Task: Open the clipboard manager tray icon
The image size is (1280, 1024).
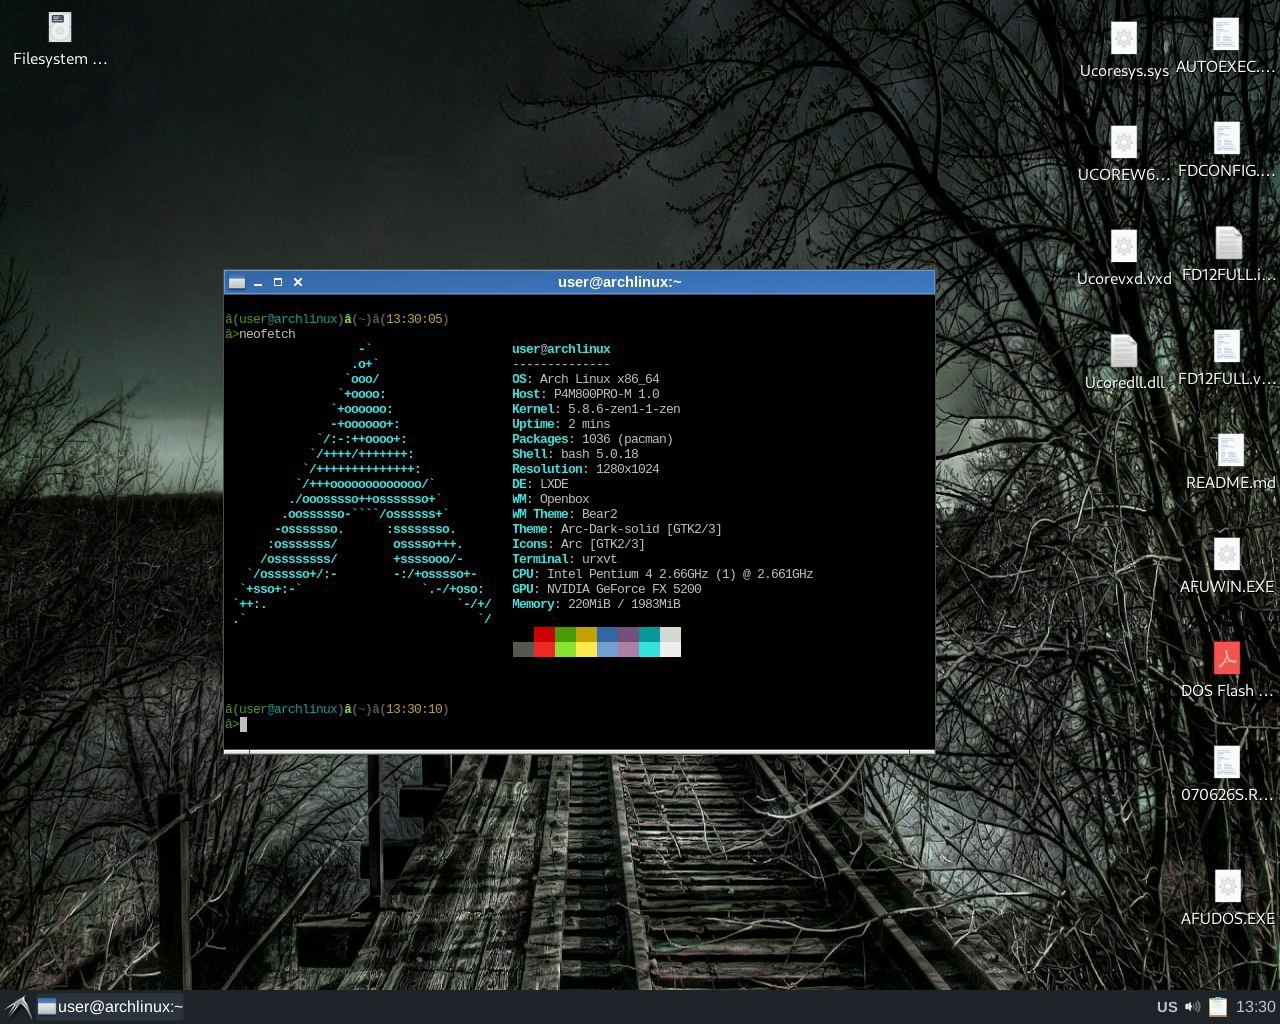Action: tap(1217, 1007)
